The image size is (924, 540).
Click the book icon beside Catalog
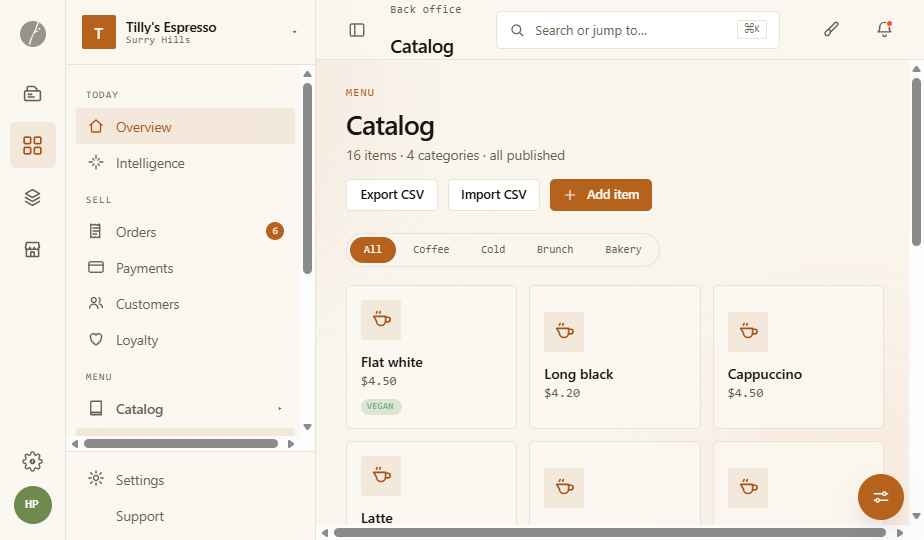click(x=96, y=408)
